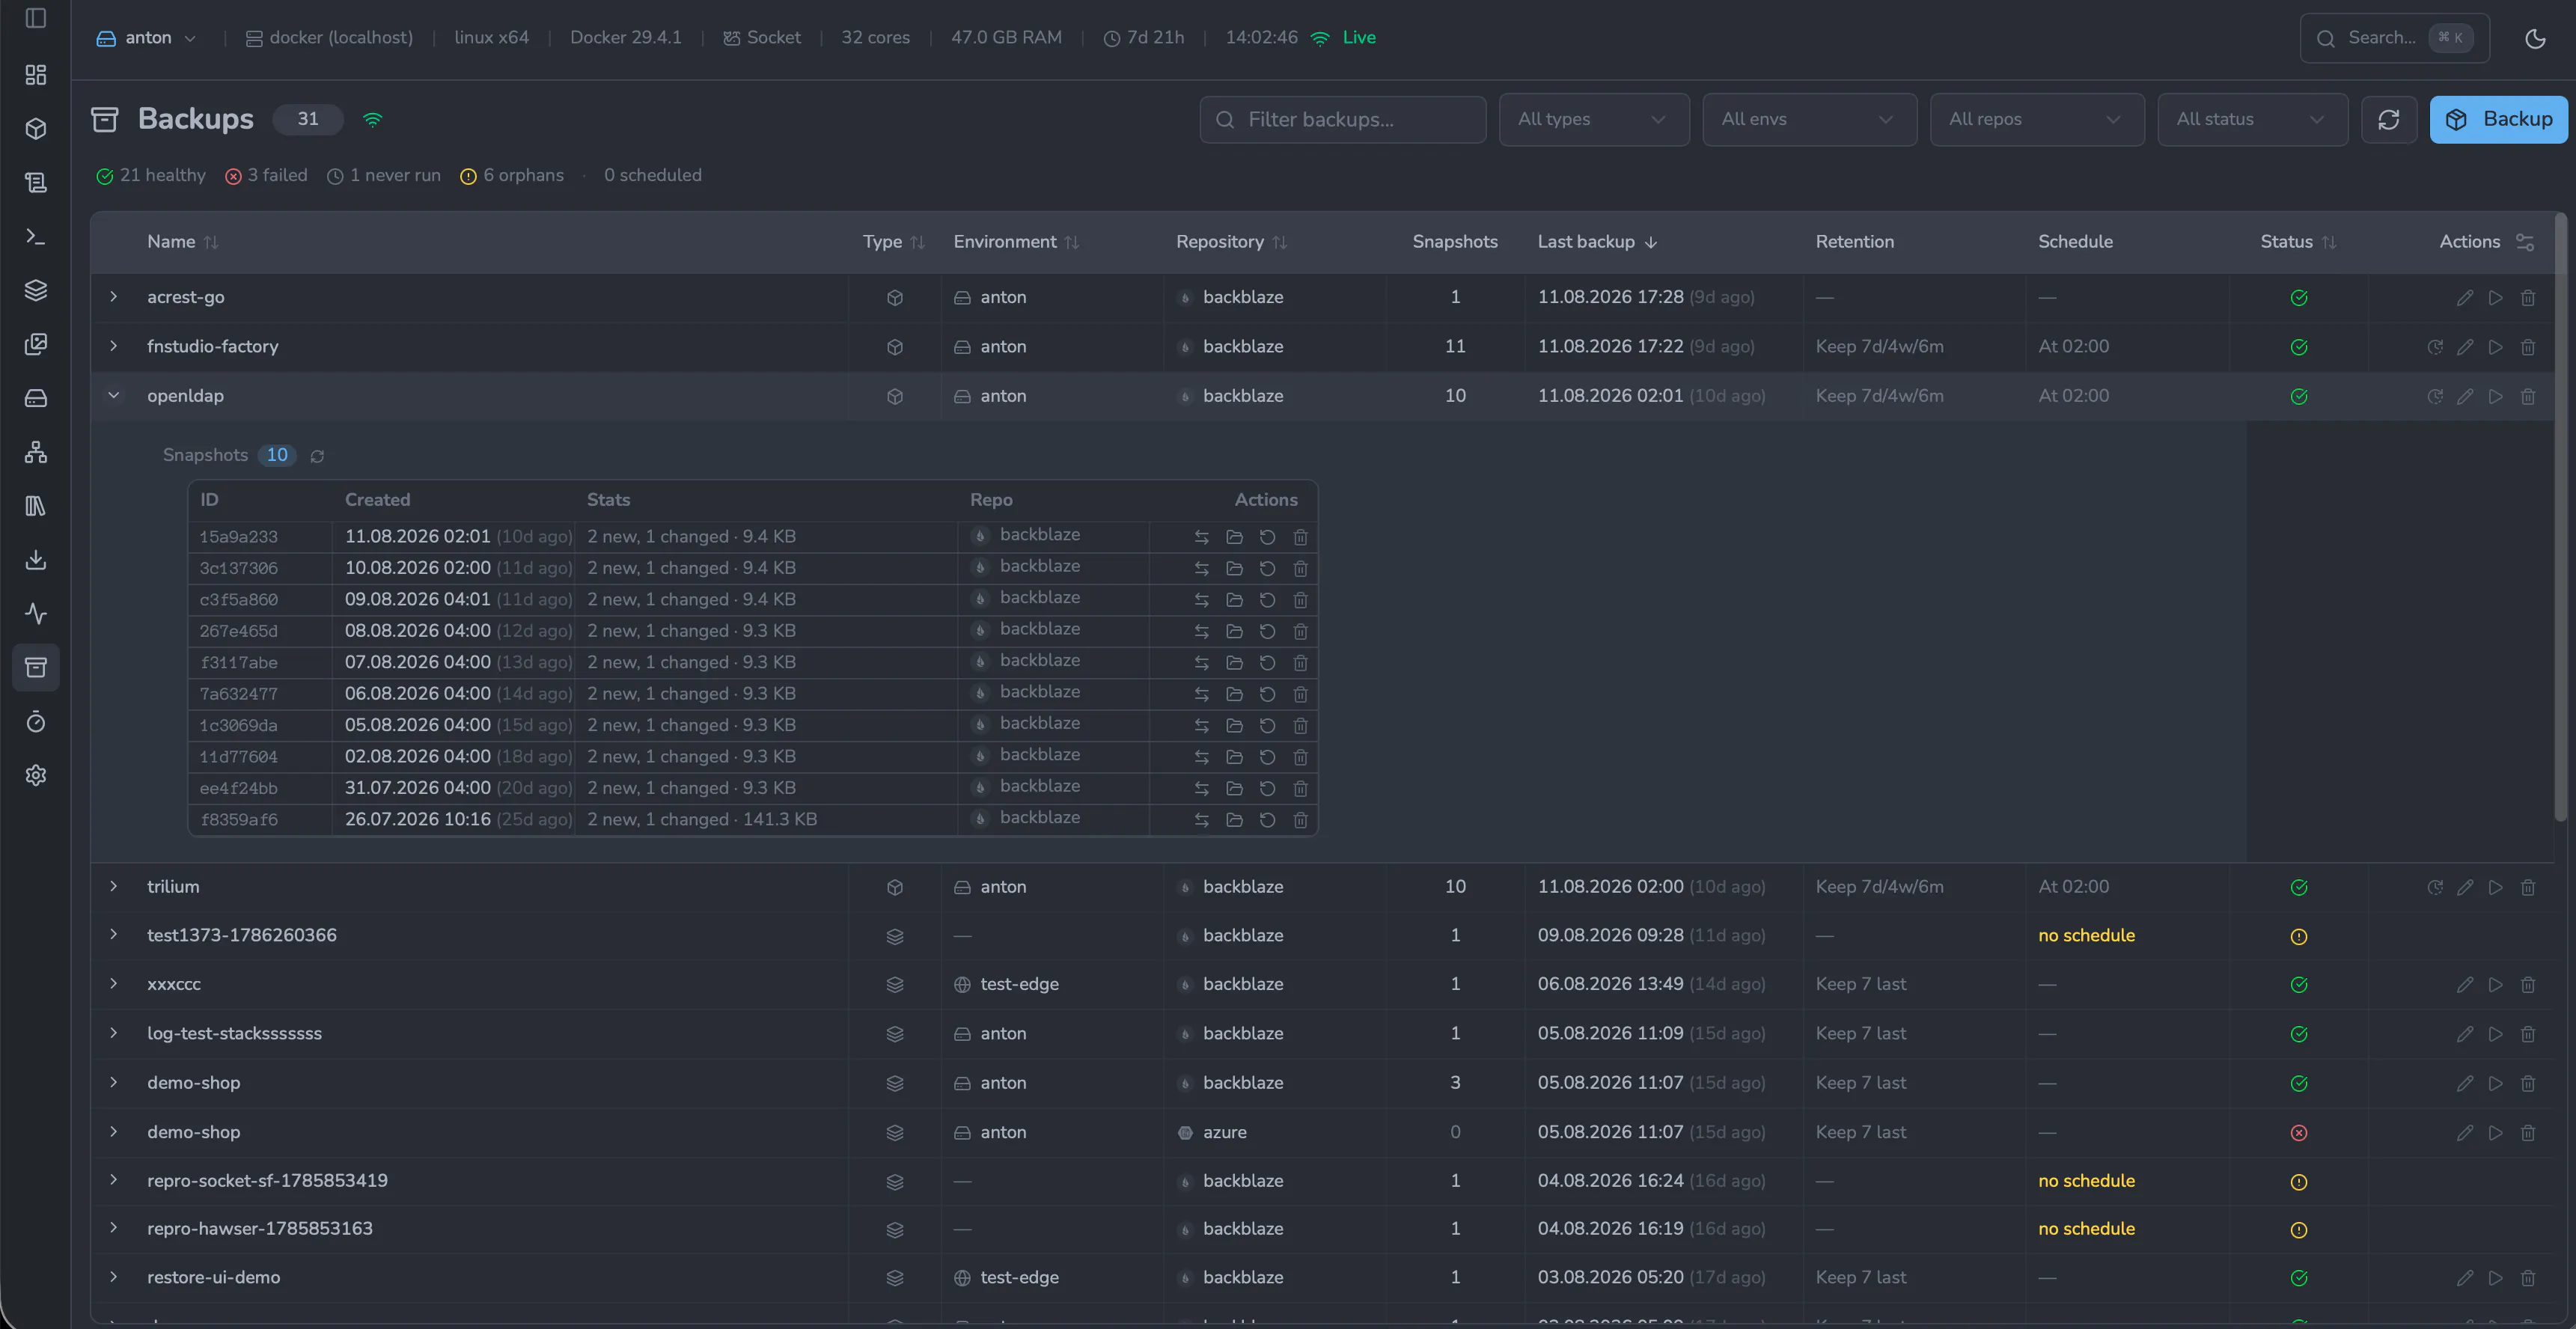This screenshot has height=1329, width=2576.
Task: Sort by the Repository column
Action: tap(1231, 242)
